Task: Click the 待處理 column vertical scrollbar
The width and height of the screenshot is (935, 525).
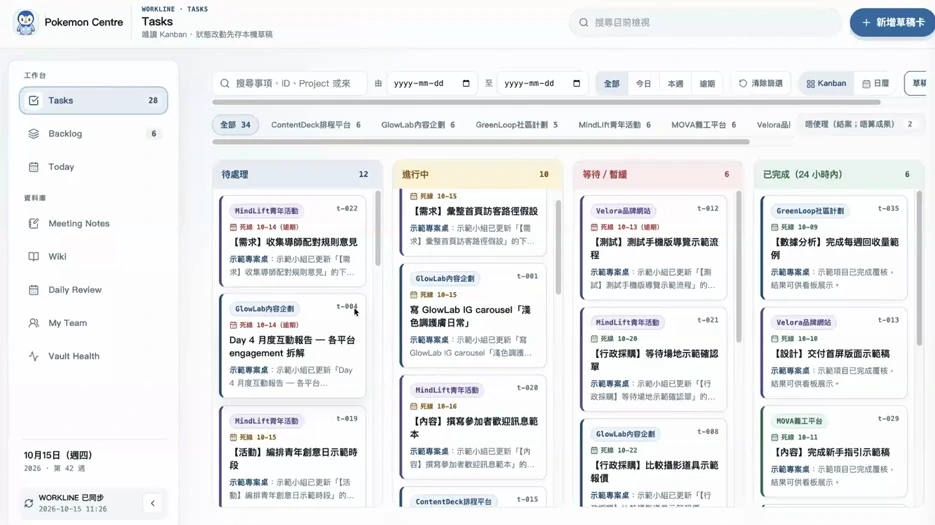Action: 377,228
